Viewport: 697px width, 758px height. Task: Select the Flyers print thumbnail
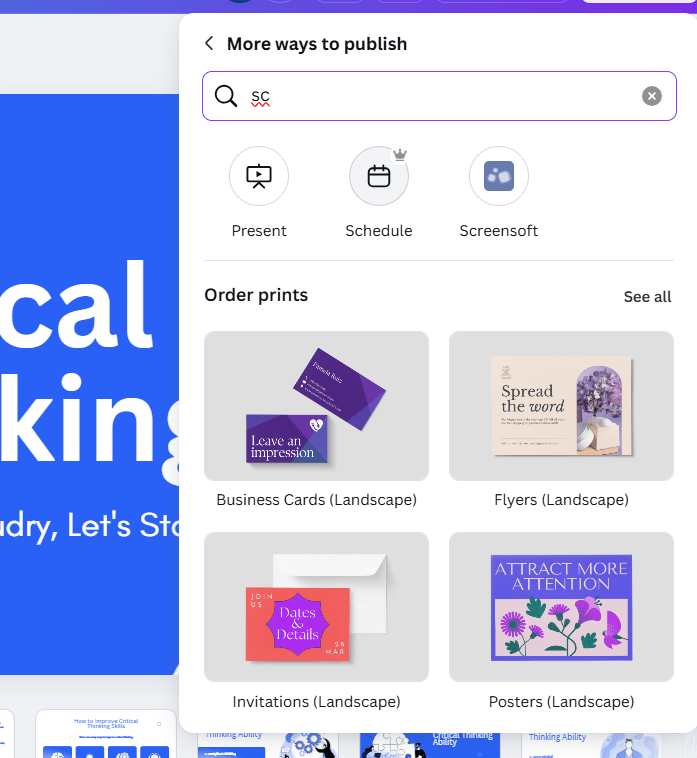coord(561,406)
